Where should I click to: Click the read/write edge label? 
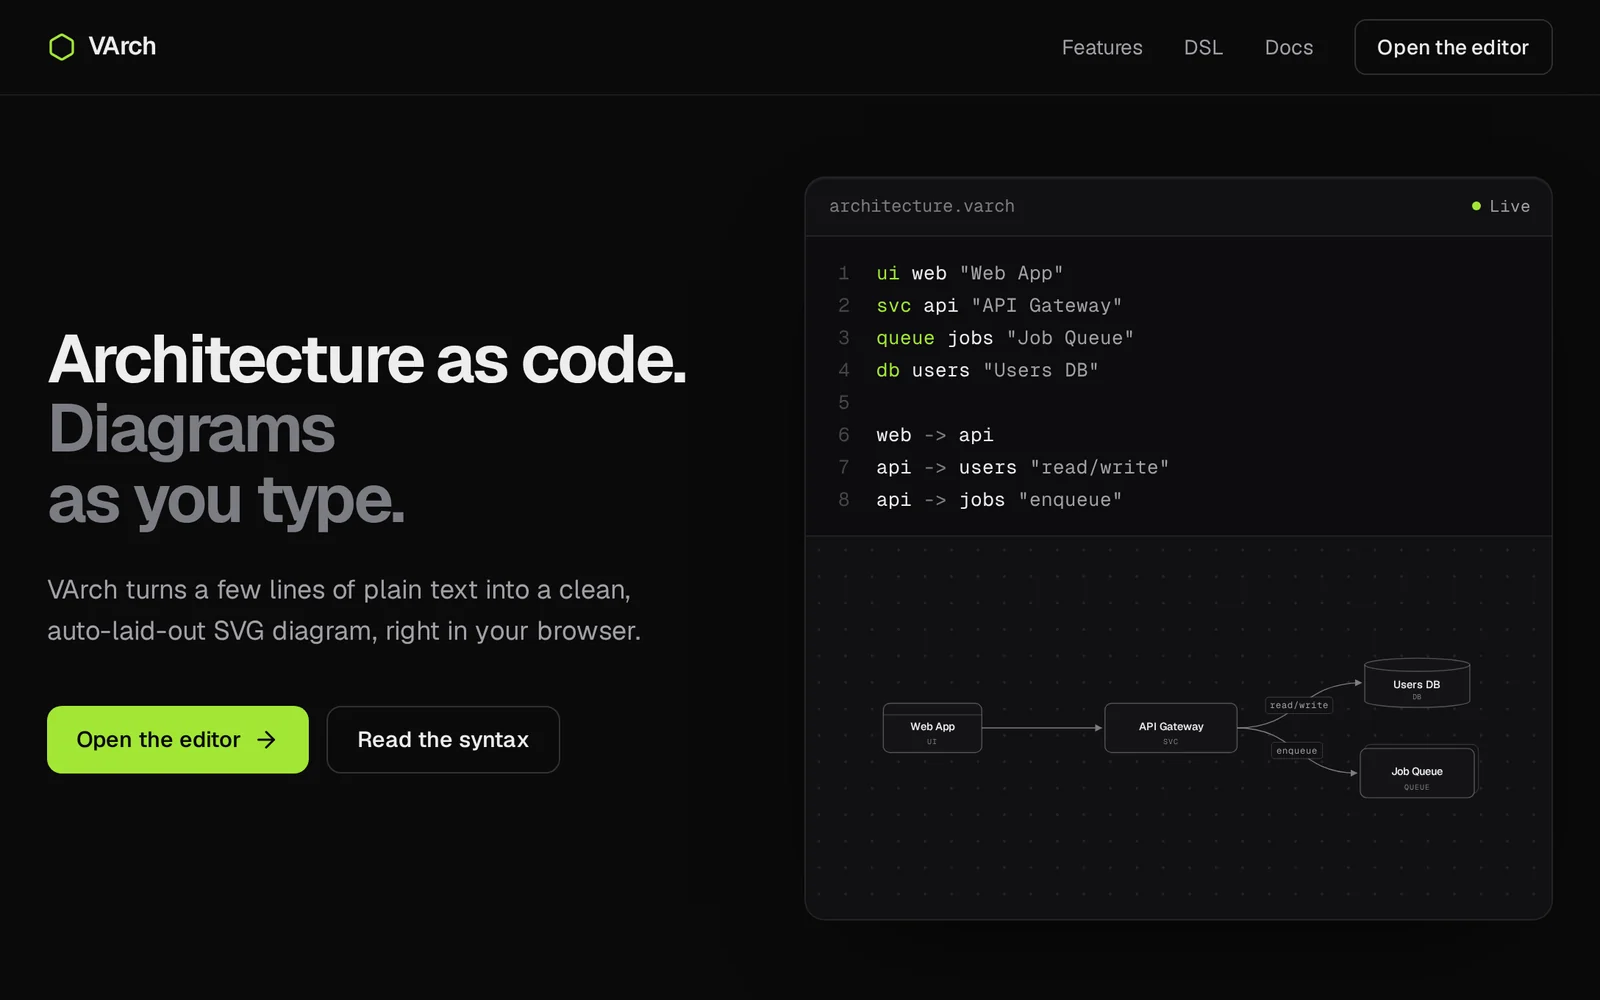pyautogui.click(x=1299, y=705)
